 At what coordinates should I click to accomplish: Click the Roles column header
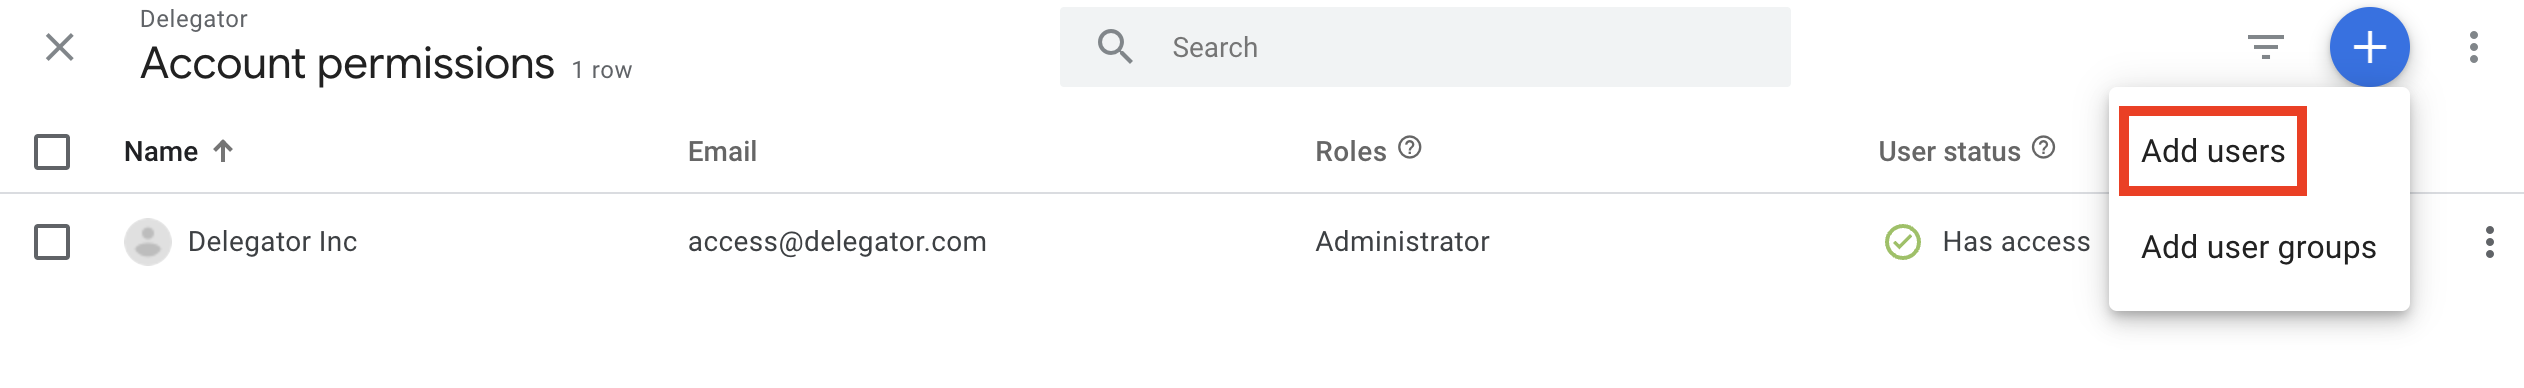pos(1351,152)
